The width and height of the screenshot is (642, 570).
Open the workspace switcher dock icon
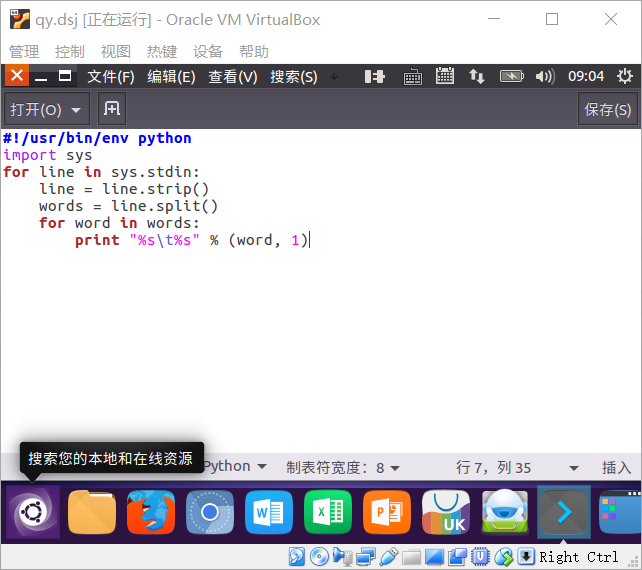[x=620, y=512]
